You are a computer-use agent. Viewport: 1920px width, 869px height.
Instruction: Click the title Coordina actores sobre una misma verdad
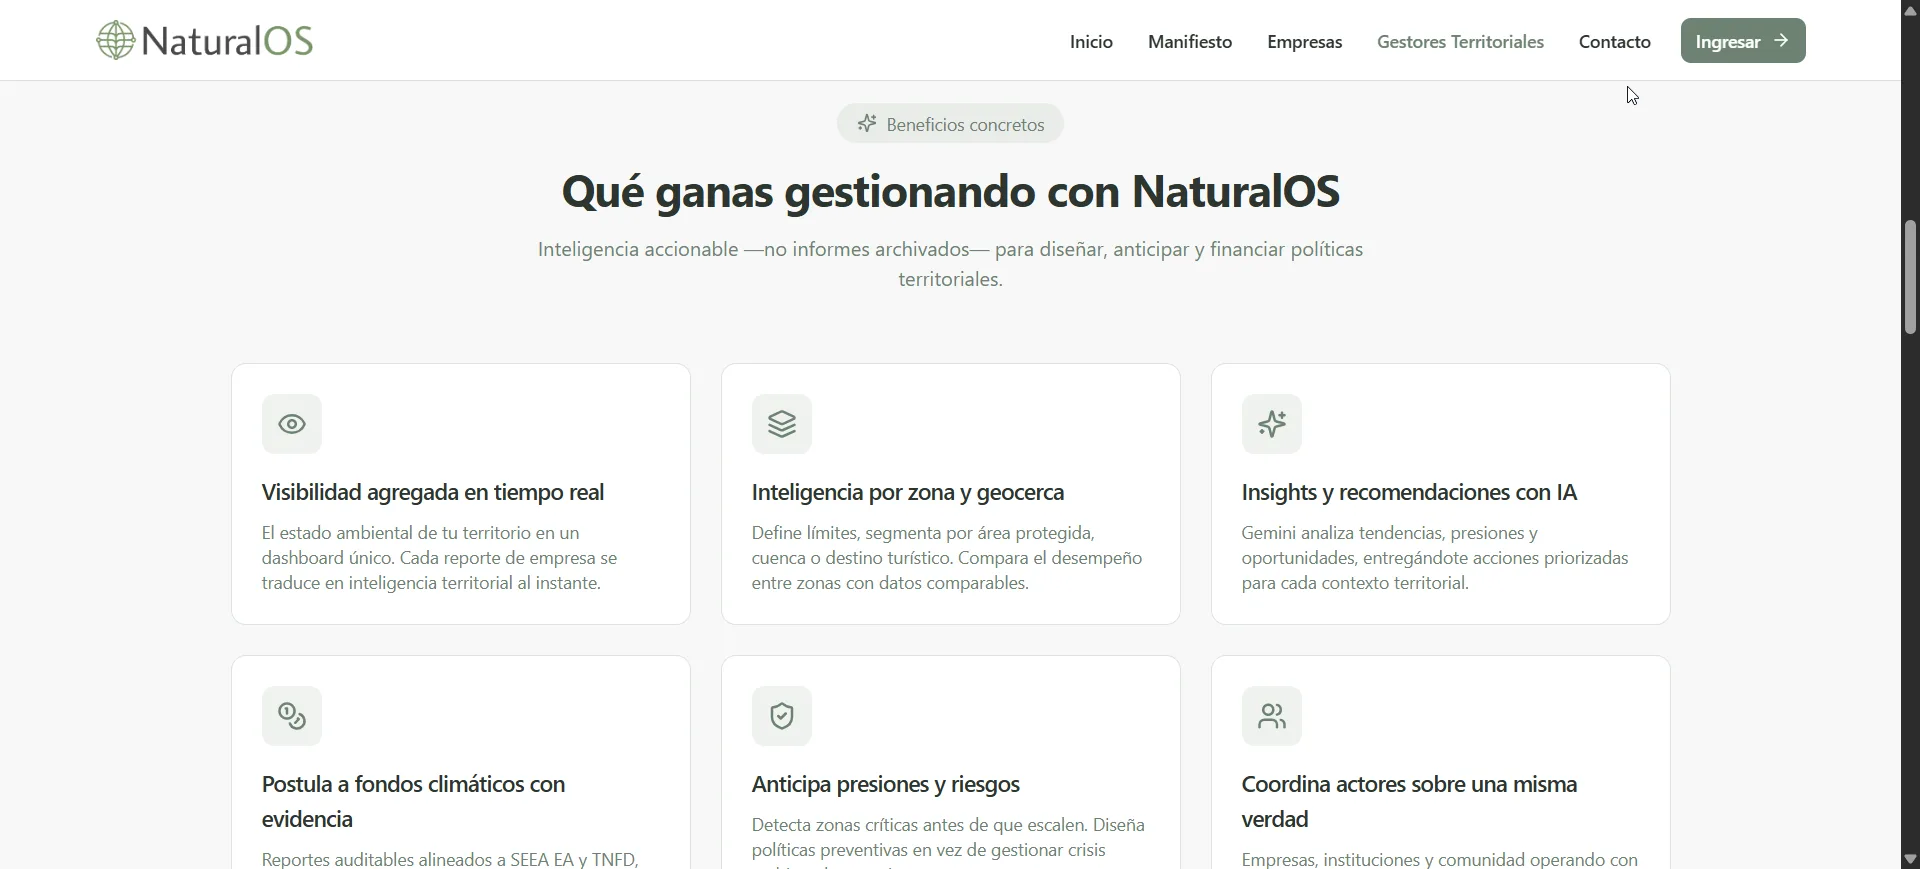pos(1410,802)
